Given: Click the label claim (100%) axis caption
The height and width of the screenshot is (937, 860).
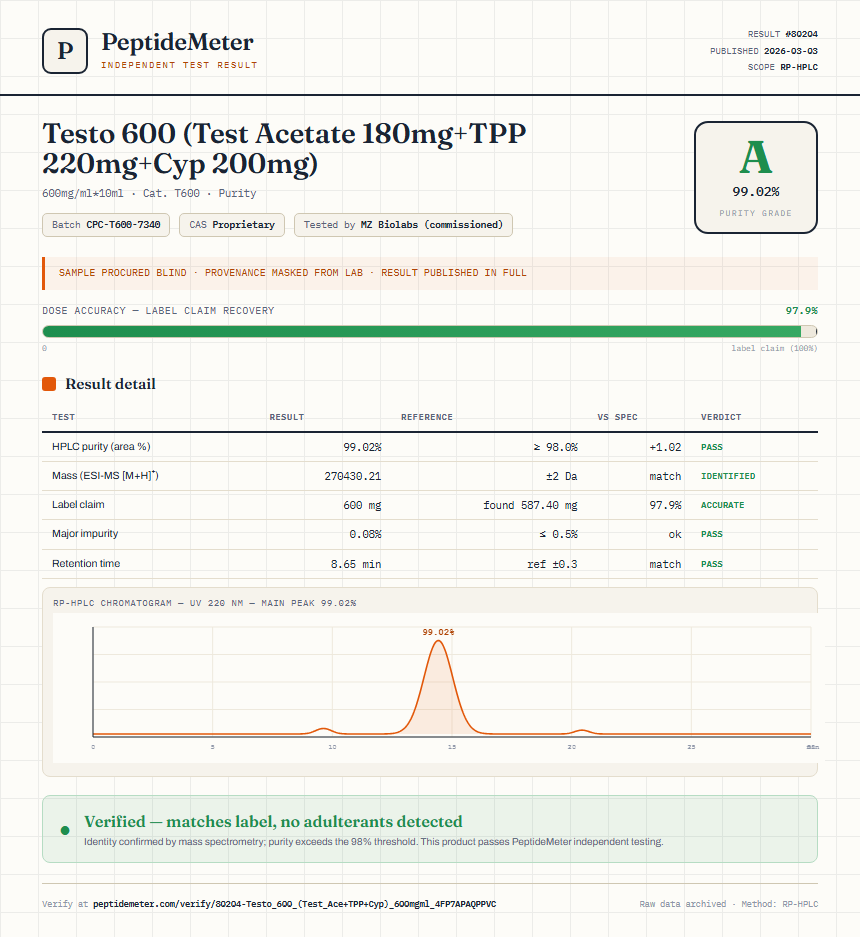Looking at the screenshot, I should point(774,348).
